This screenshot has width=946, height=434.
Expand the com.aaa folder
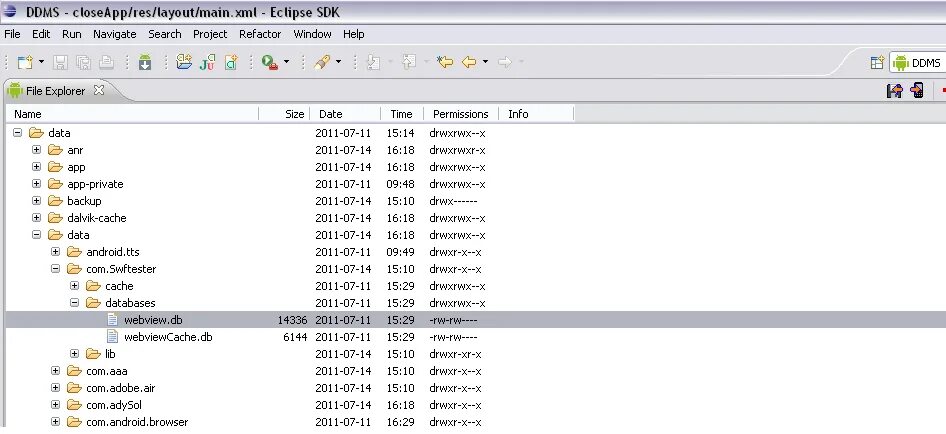coord(56,371)
